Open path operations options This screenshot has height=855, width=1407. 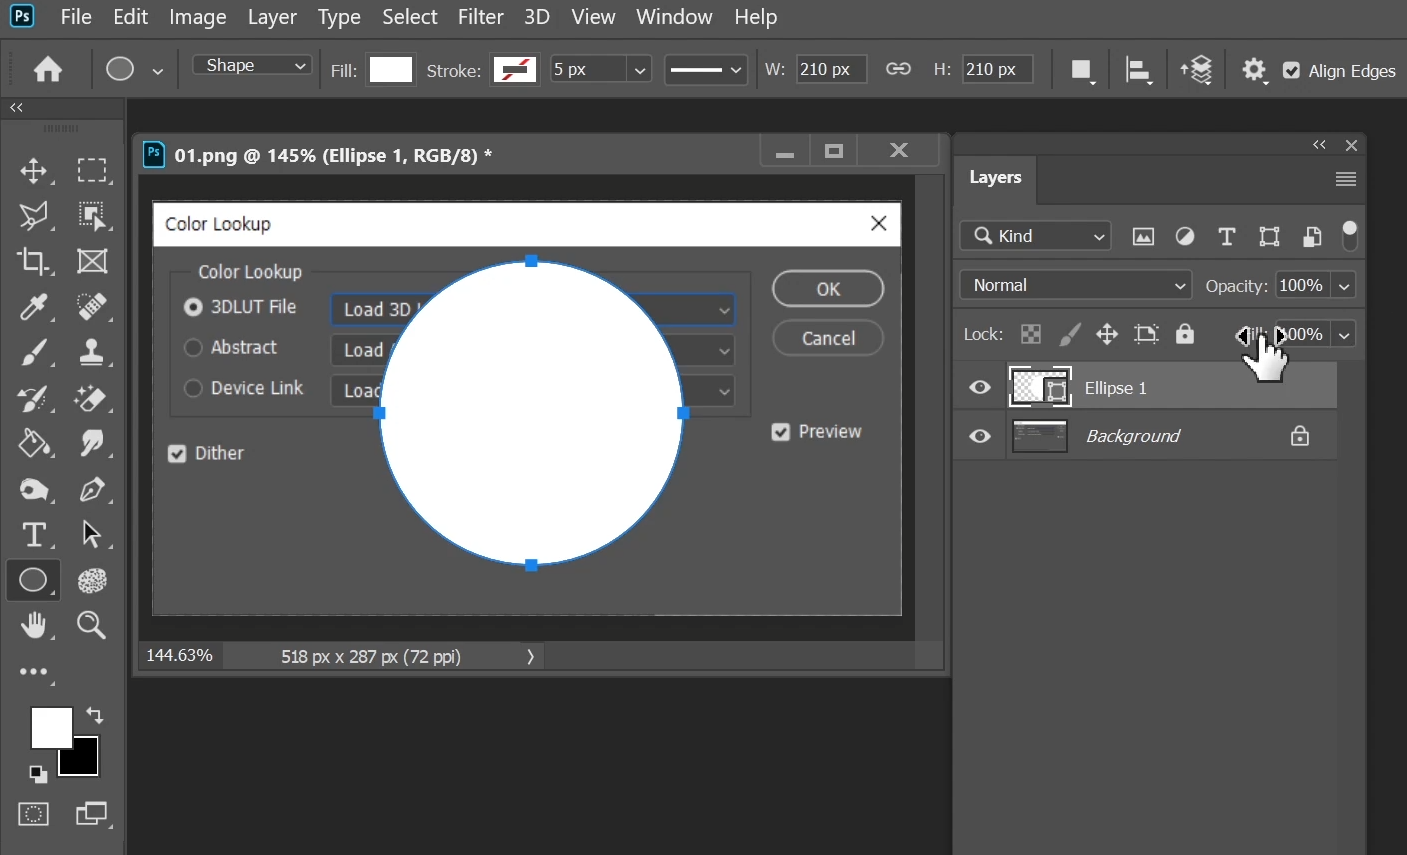point(1081,70)
